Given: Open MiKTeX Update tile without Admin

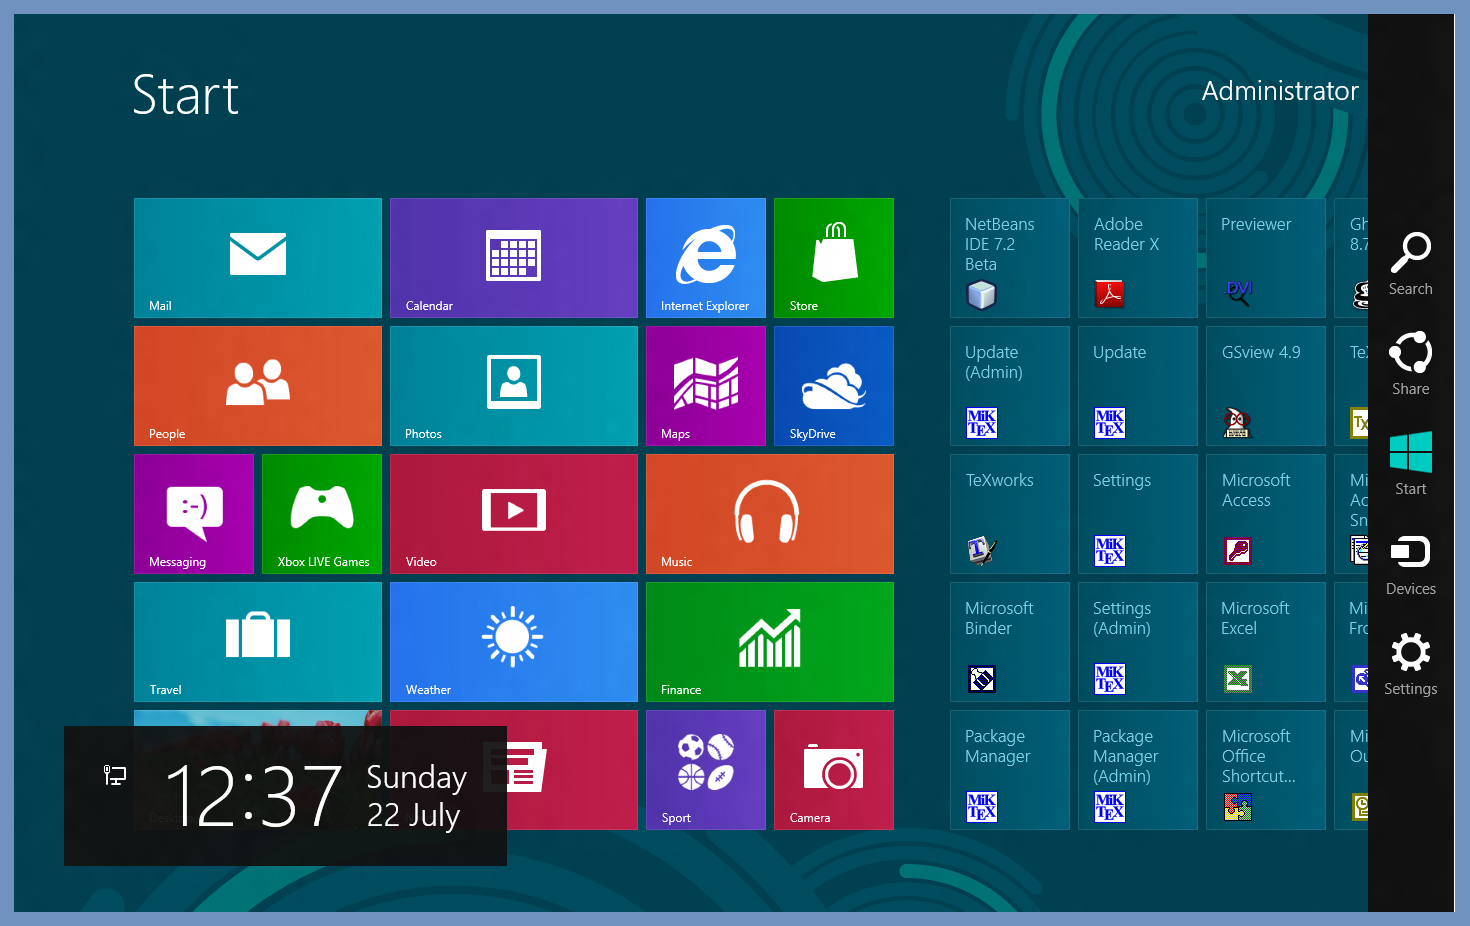Looking at the screenshot, I should pyautogui.click(x=1138, y=386).
